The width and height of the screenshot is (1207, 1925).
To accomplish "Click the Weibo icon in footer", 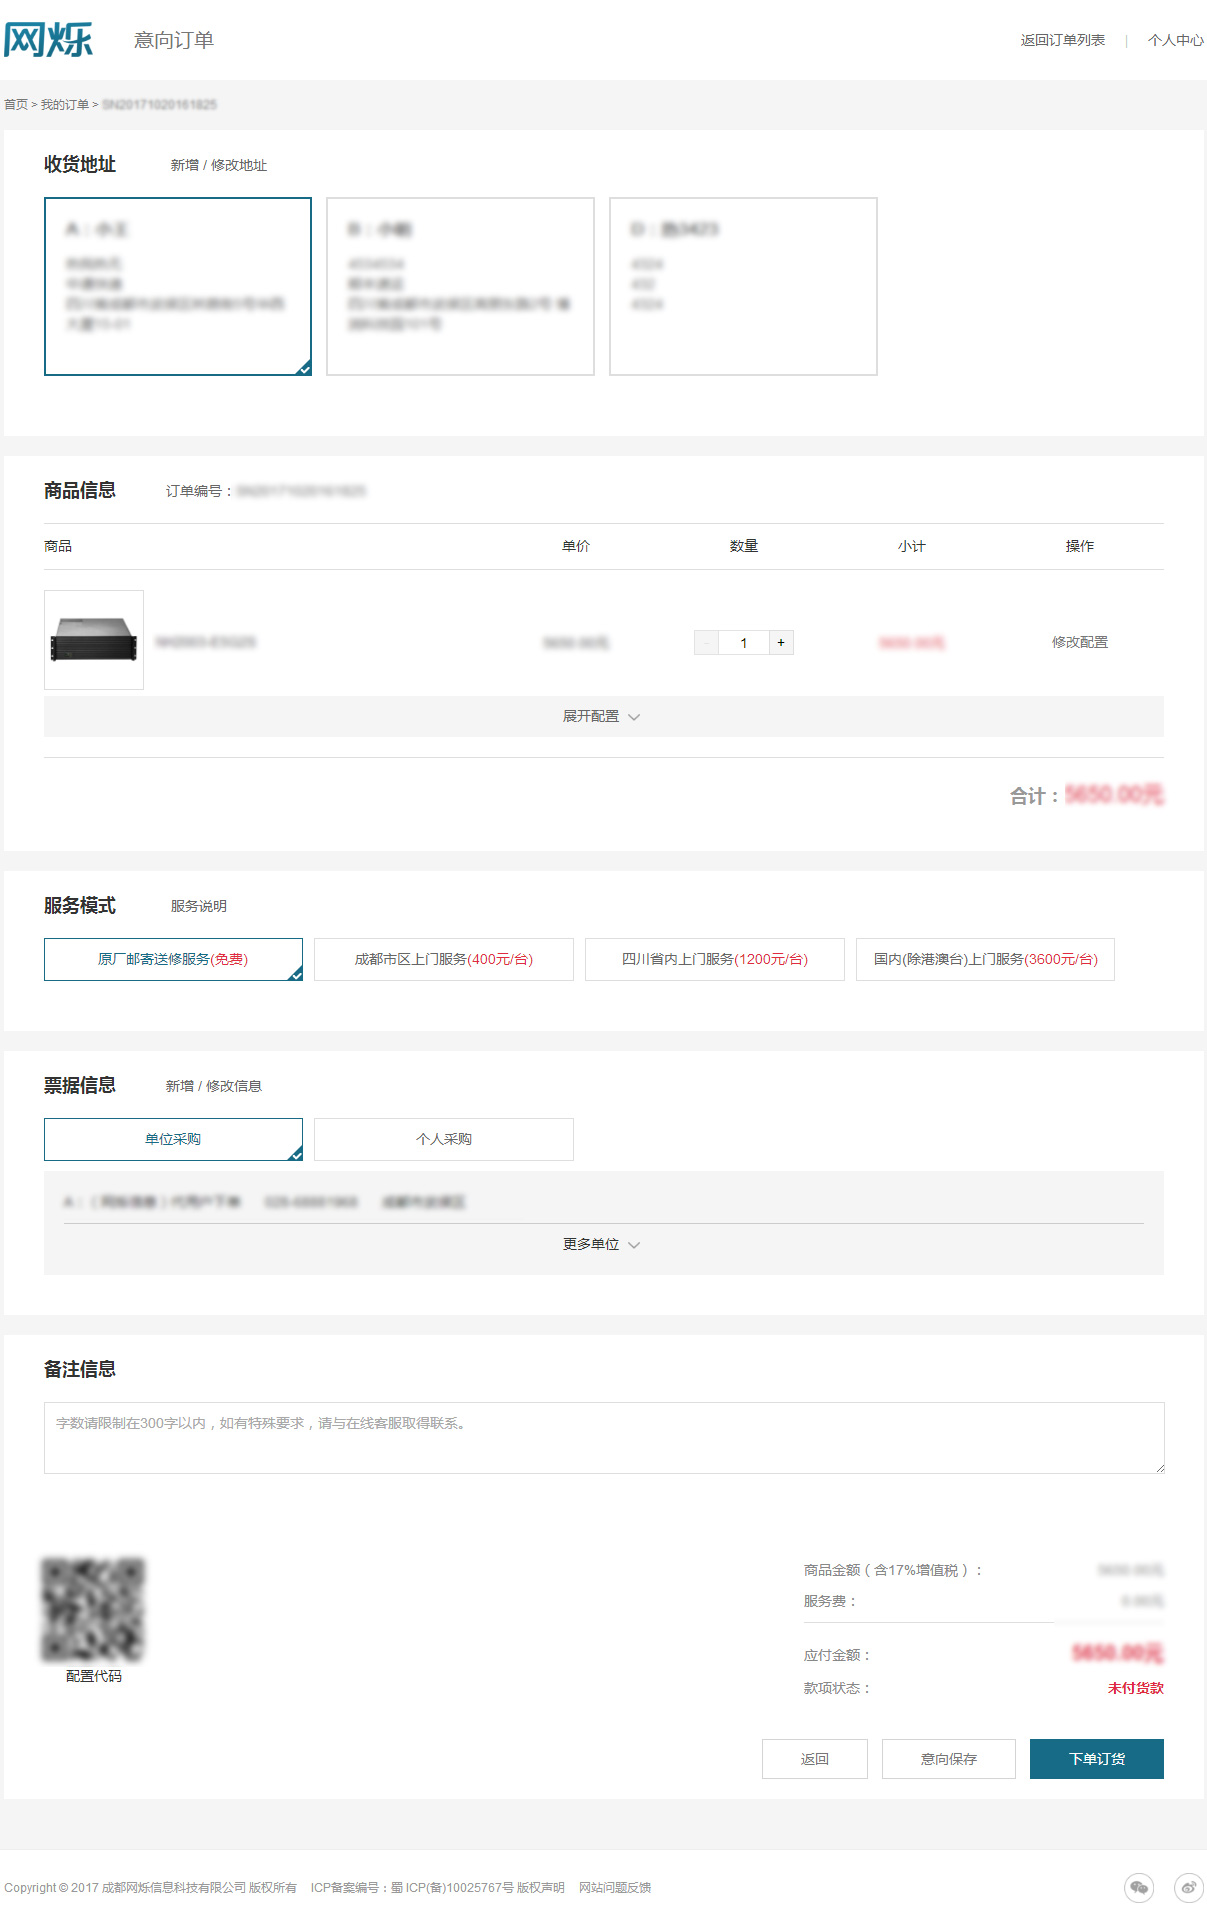I will click(x=1188, y=1887).
